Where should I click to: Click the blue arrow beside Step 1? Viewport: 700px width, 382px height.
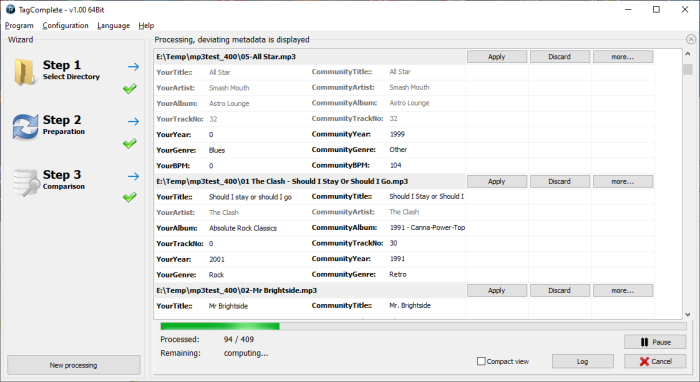133,67
